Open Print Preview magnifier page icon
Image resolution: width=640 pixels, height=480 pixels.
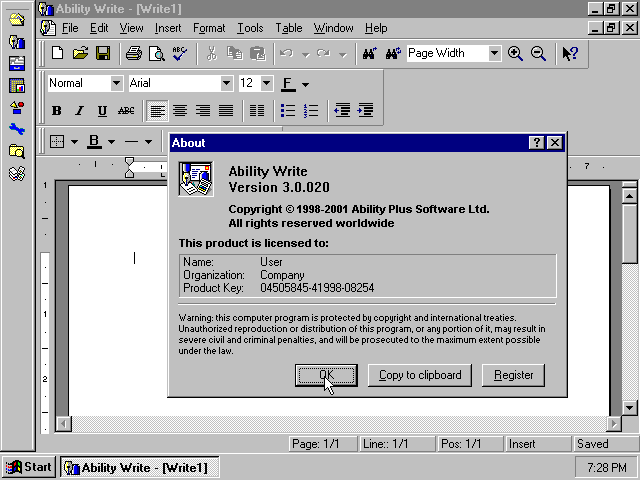157,53
